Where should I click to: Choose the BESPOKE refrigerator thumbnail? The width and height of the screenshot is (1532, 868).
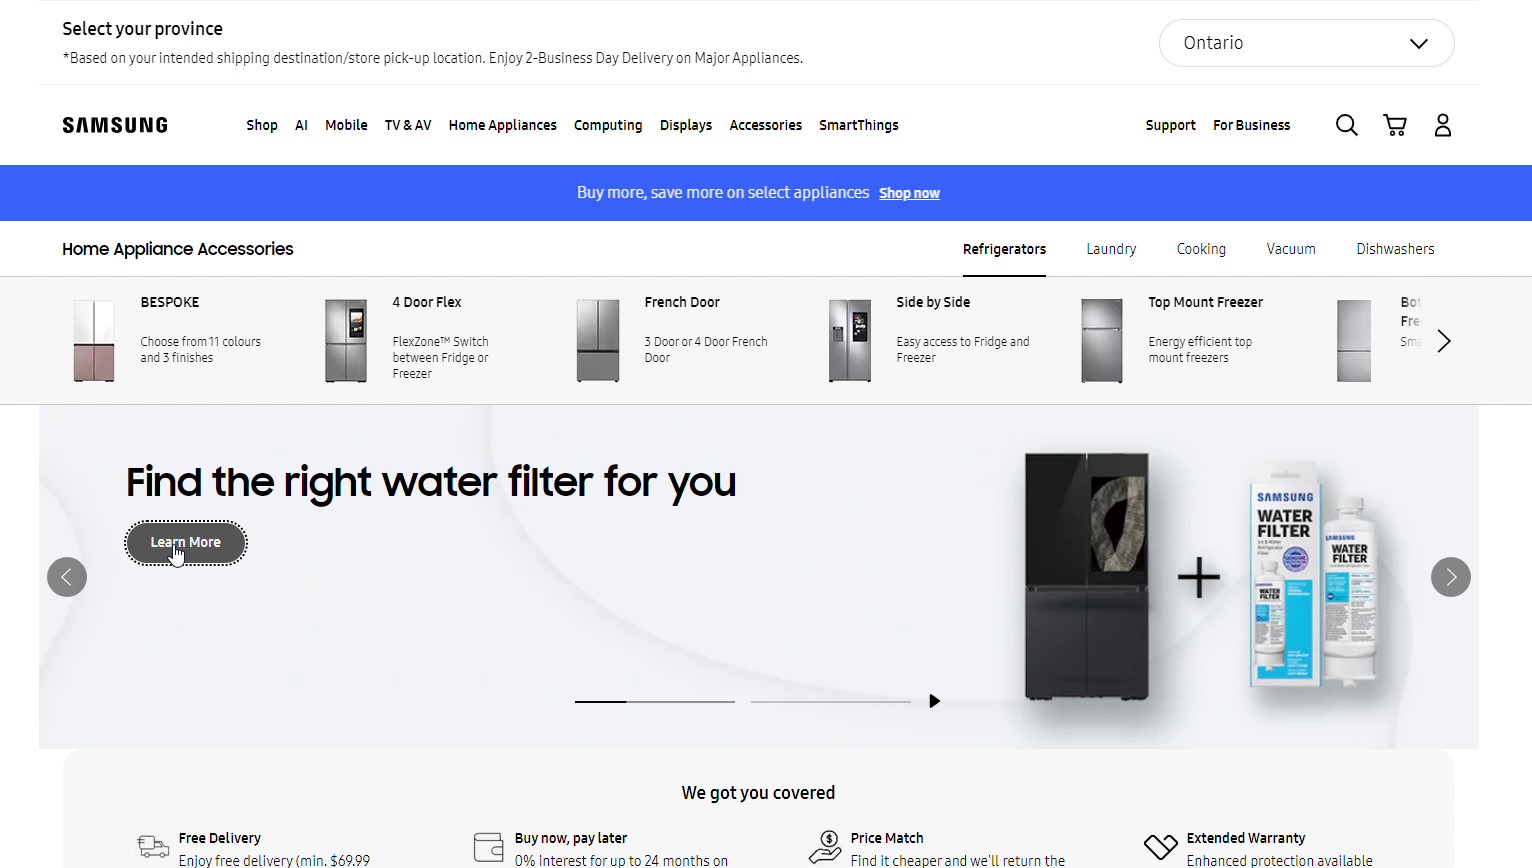[94, 341]
